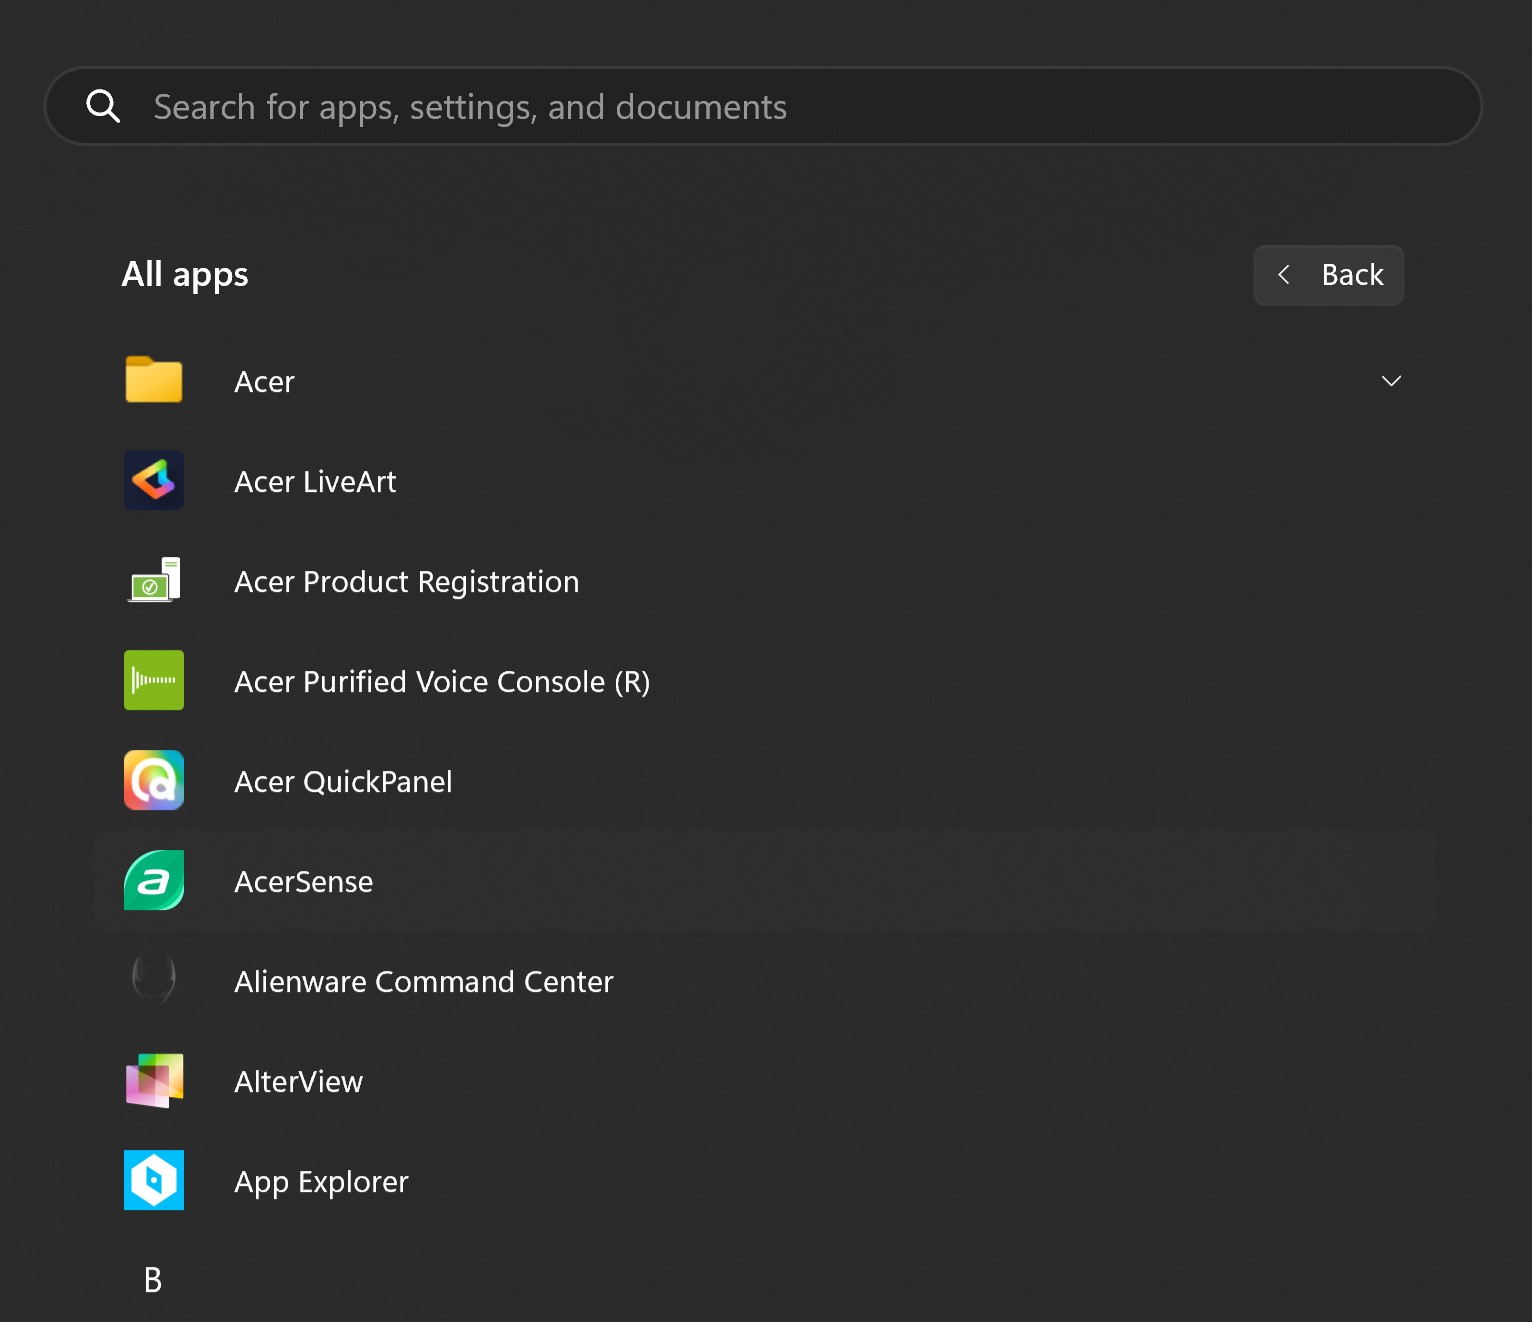
Task: Open Alienware Command Center alien head icon
Action: [x=154, y=979]
